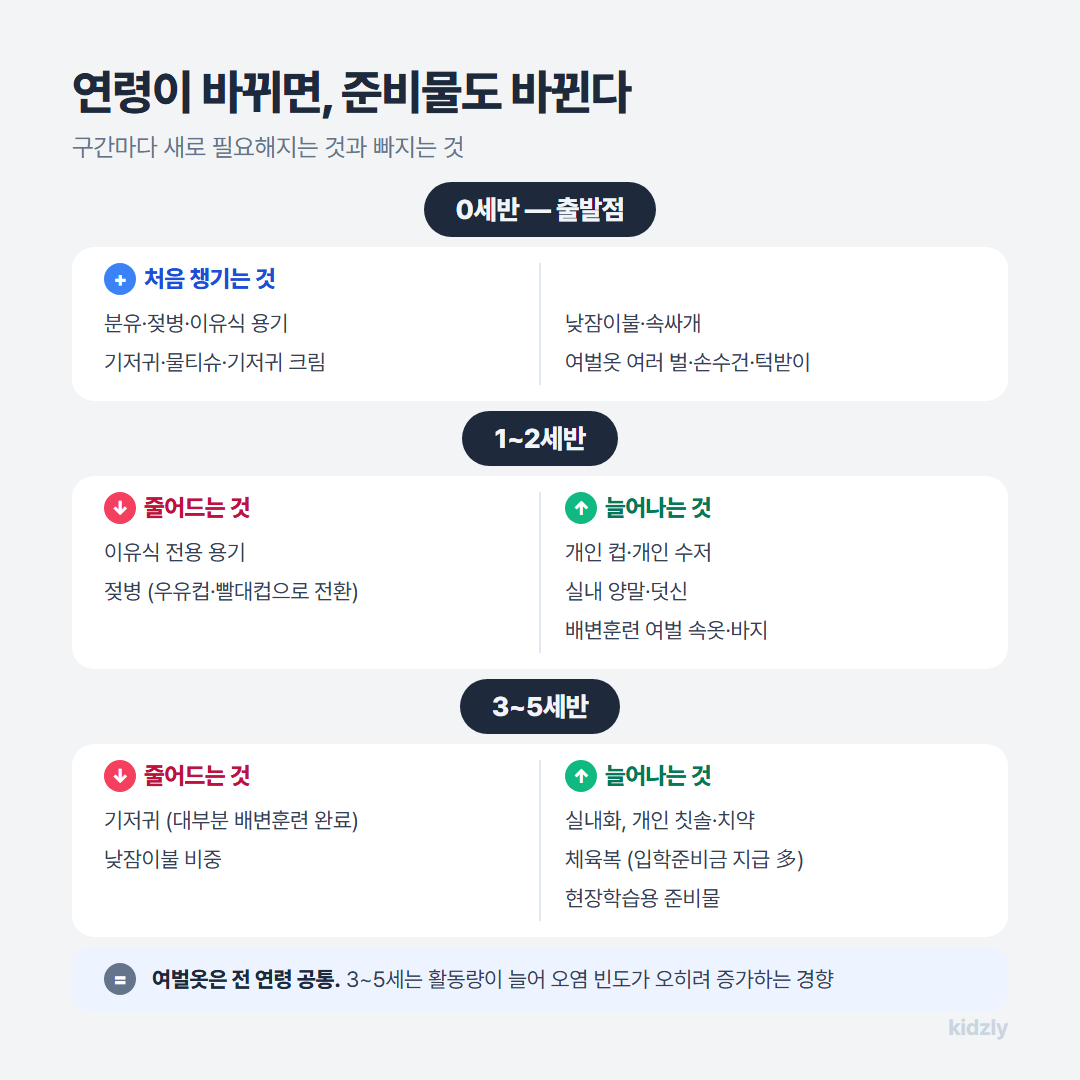Click the red down-arrow icon in the 3~5세반 card

120,776
